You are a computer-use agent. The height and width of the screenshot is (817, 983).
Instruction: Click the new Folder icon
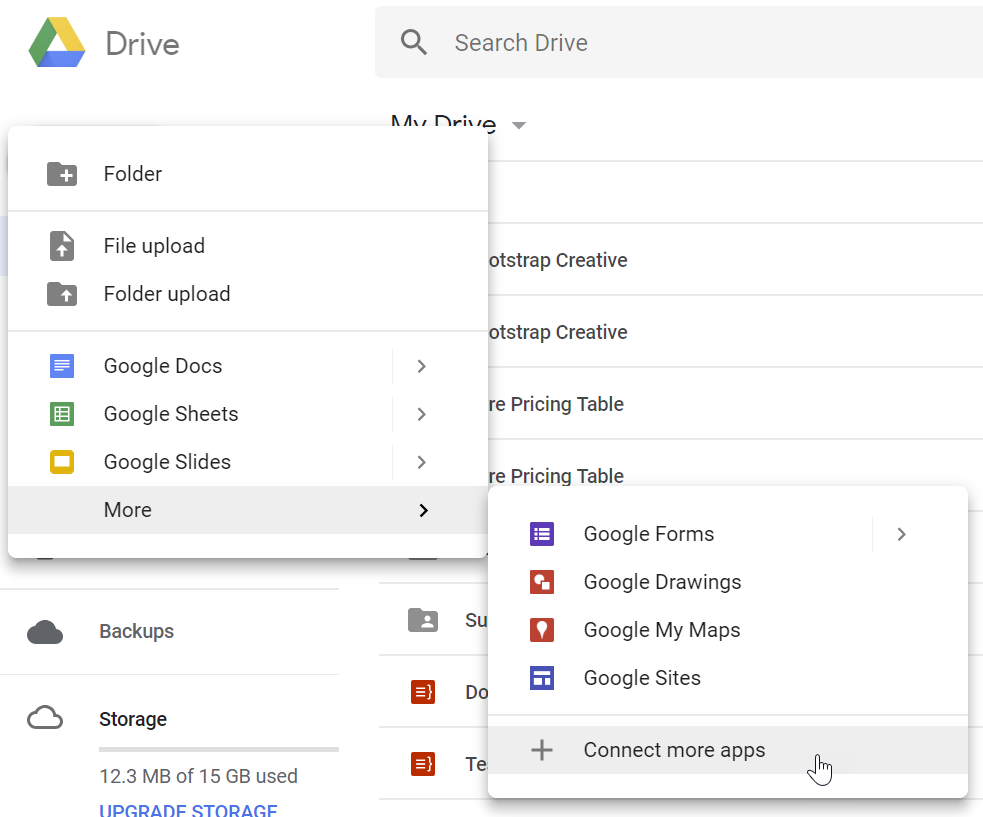point(62,174)
